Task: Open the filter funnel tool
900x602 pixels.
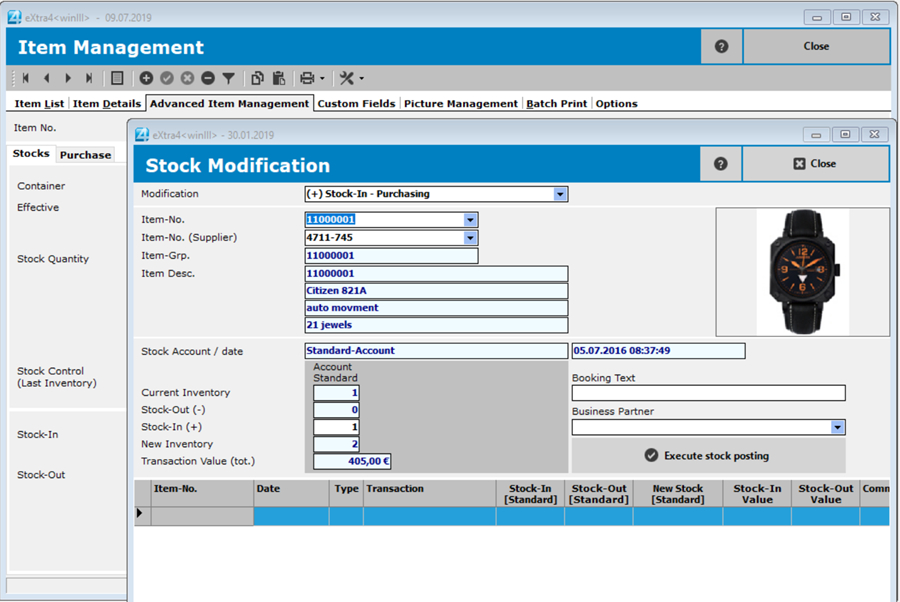Action: (x=228, y=78)
